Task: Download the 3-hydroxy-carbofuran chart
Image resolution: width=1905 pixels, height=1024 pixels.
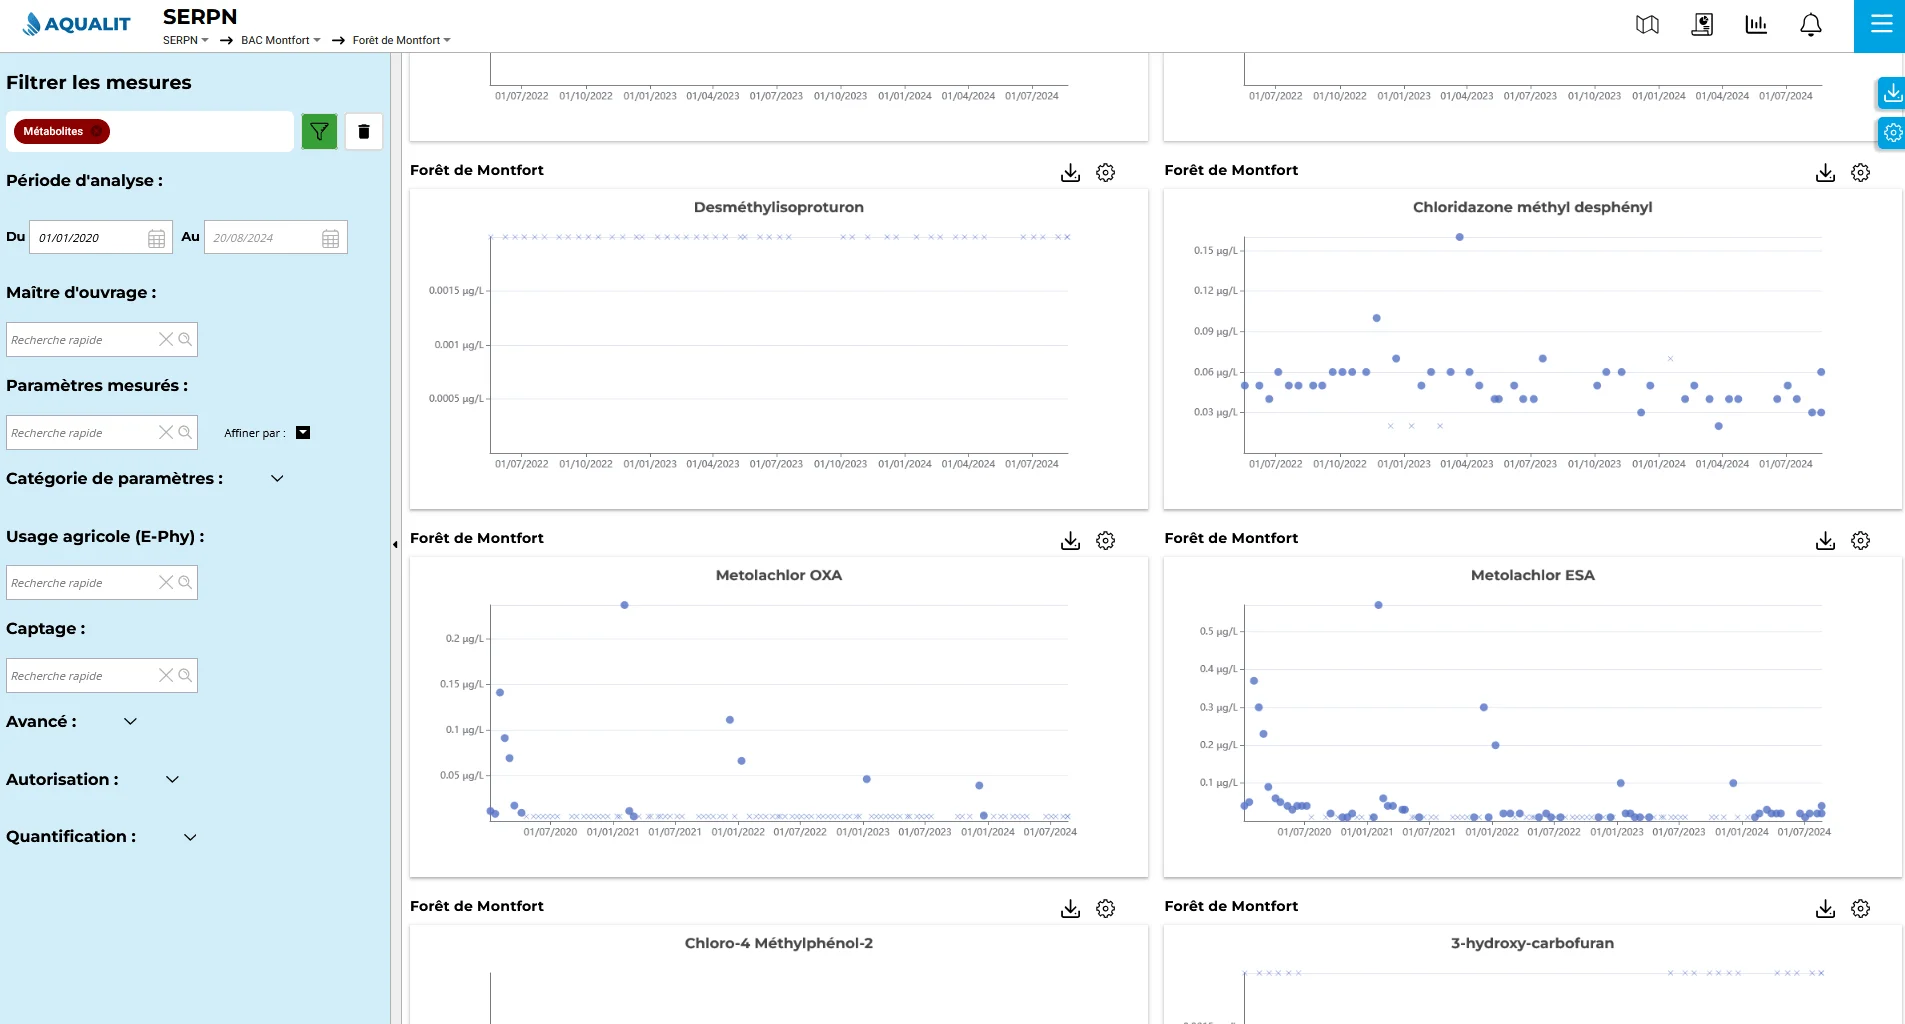Action: point(1825,908)
